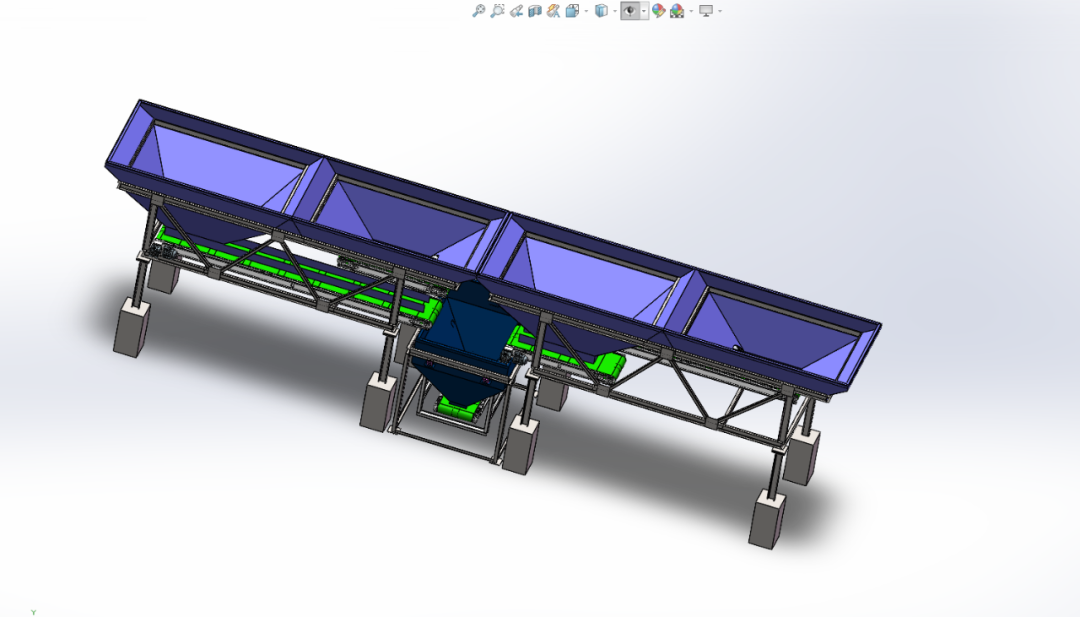
Task: Toggle the Hide/Show Items eye icon
Action: click(629, 11)
